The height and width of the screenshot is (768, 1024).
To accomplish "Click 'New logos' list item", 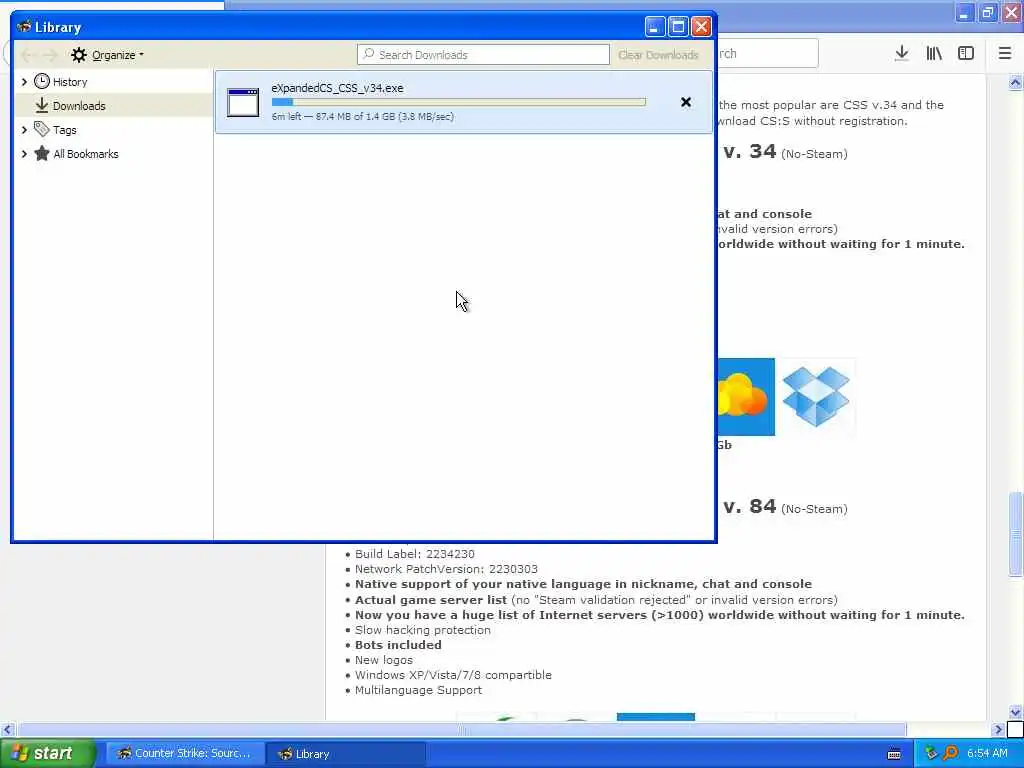I will click(384, 660).
